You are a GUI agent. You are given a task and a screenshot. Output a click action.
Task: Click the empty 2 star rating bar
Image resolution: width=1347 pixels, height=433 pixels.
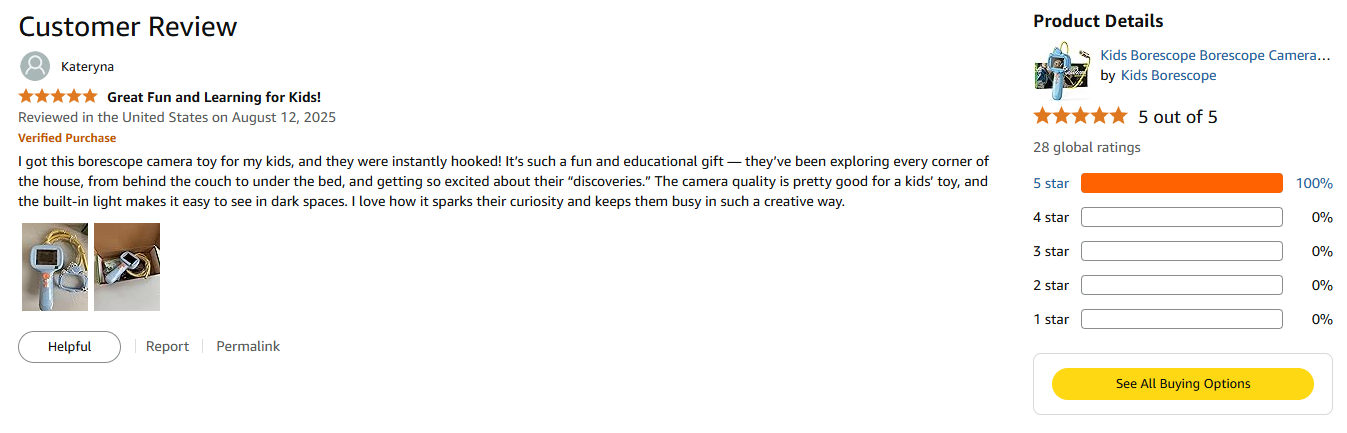(x=1181, y=285)
